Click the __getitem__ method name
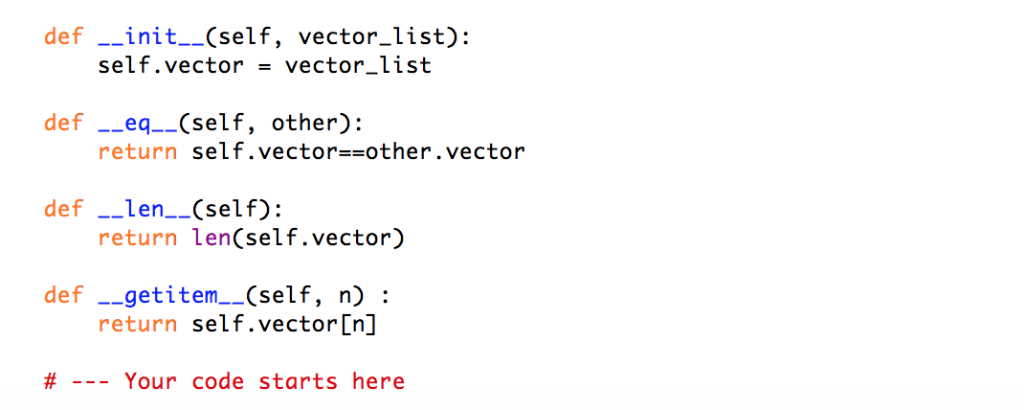The width and height of the screenshot is (1024, 410). pos(170,296)
